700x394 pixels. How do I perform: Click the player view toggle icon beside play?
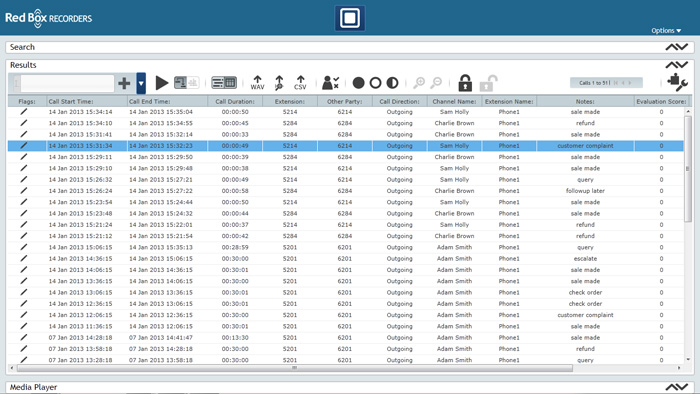[186, 83]
